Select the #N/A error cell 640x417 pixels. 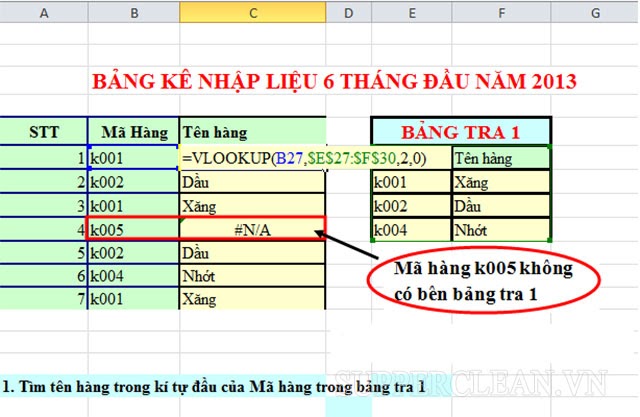tap(252, 229)
